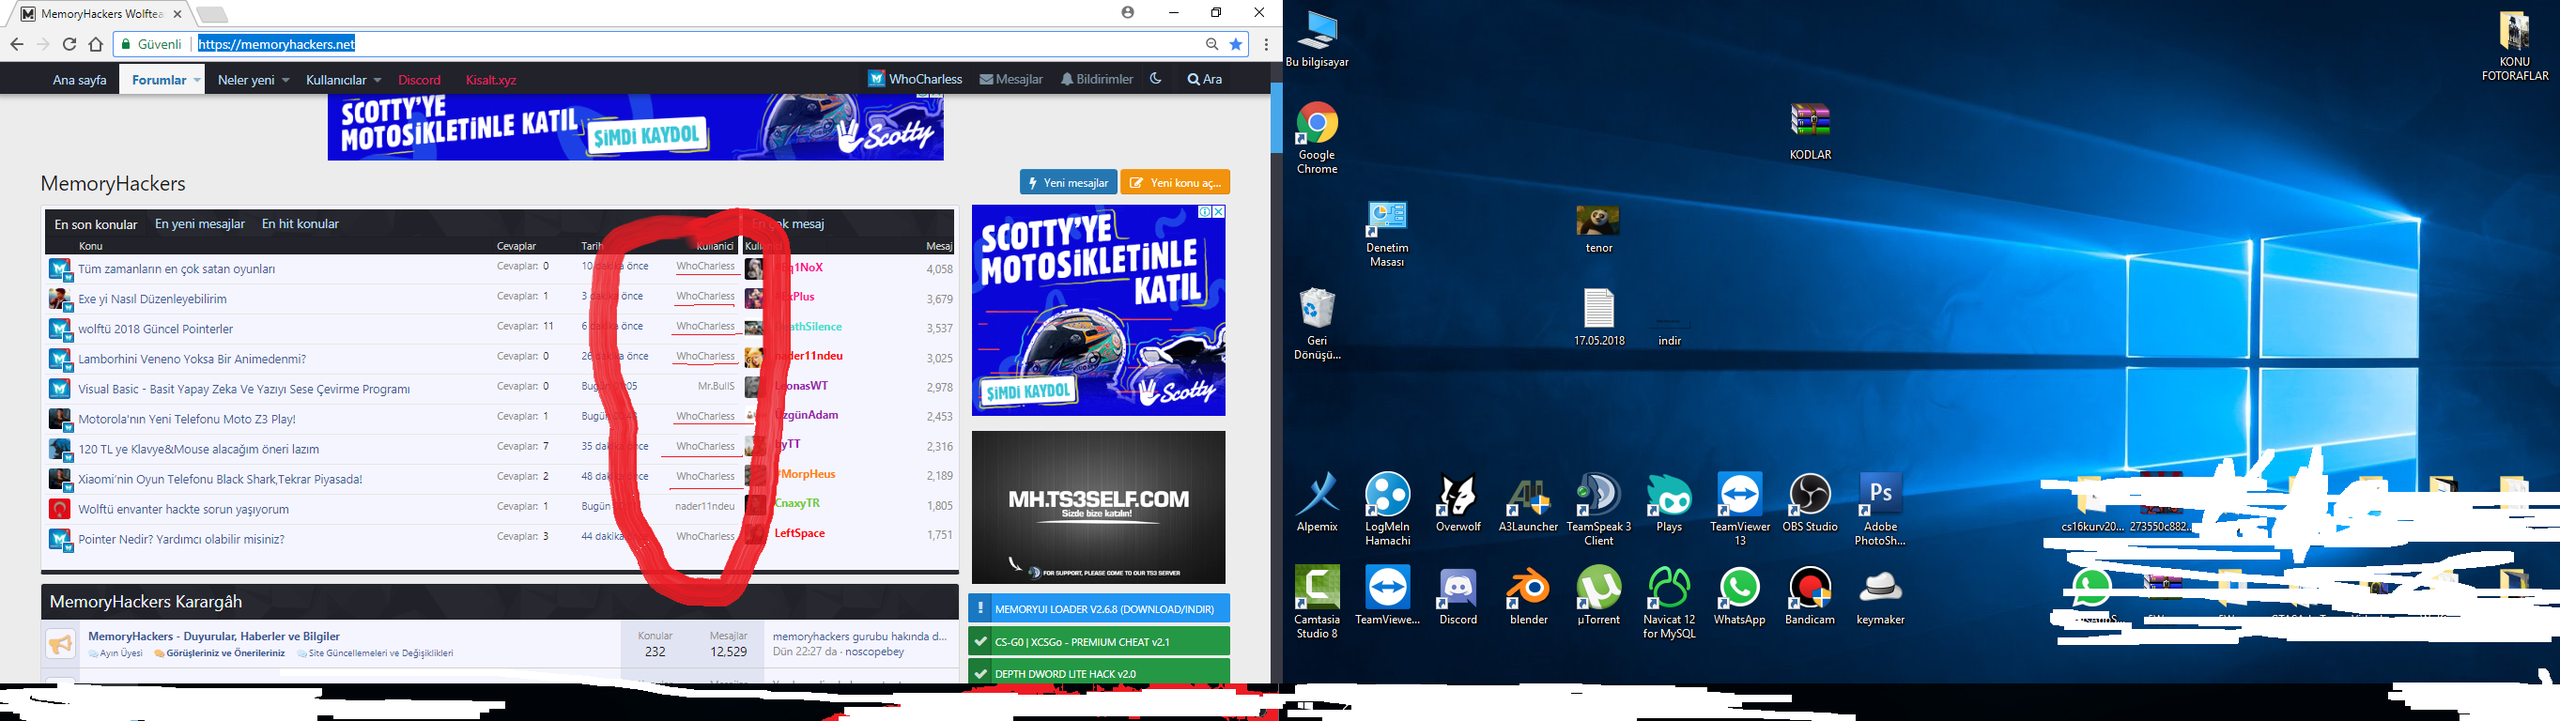This screenshot has width=2560, height=721.
Task: Click the Güvenli secure lock indicator
Action: point(151,44)
